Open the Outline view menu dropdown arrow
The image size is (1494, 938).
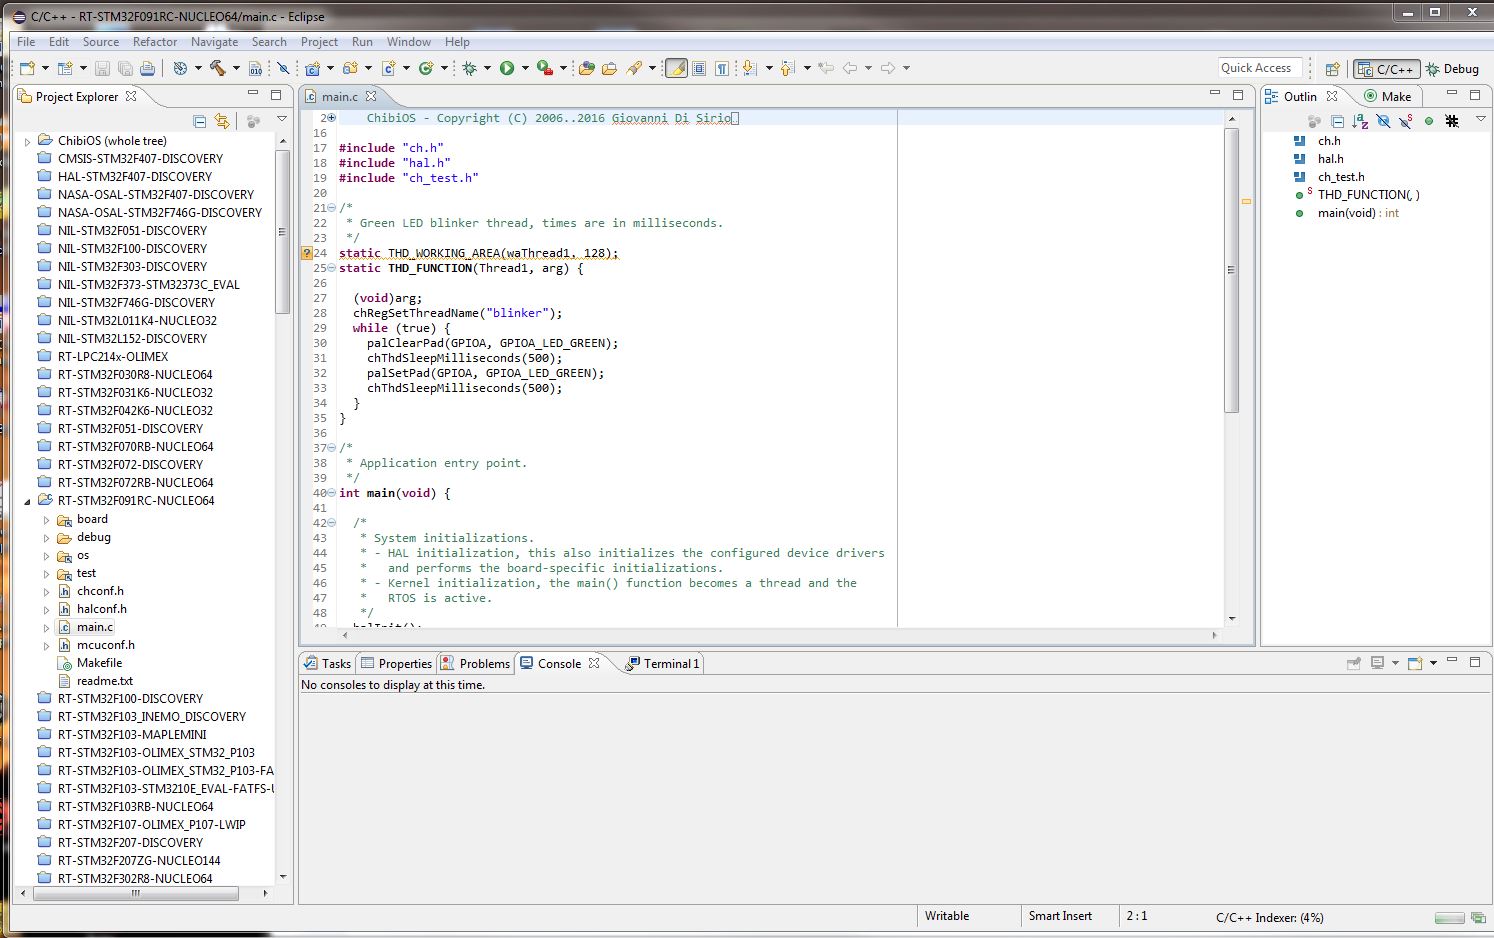(1481, 121)
